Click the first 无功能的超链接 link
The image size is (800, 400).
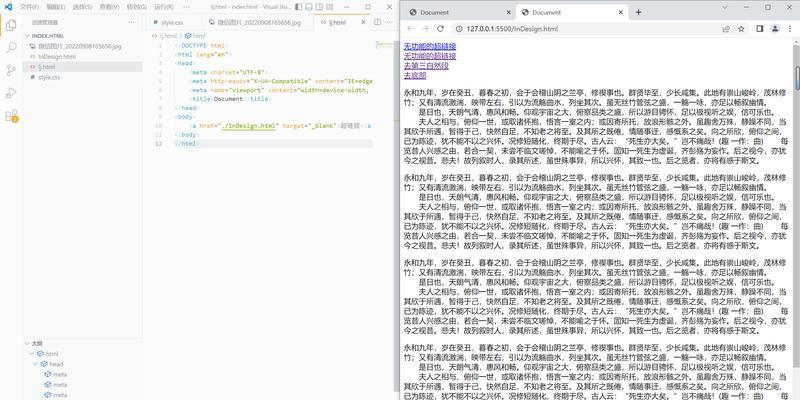tap(430, 46)
